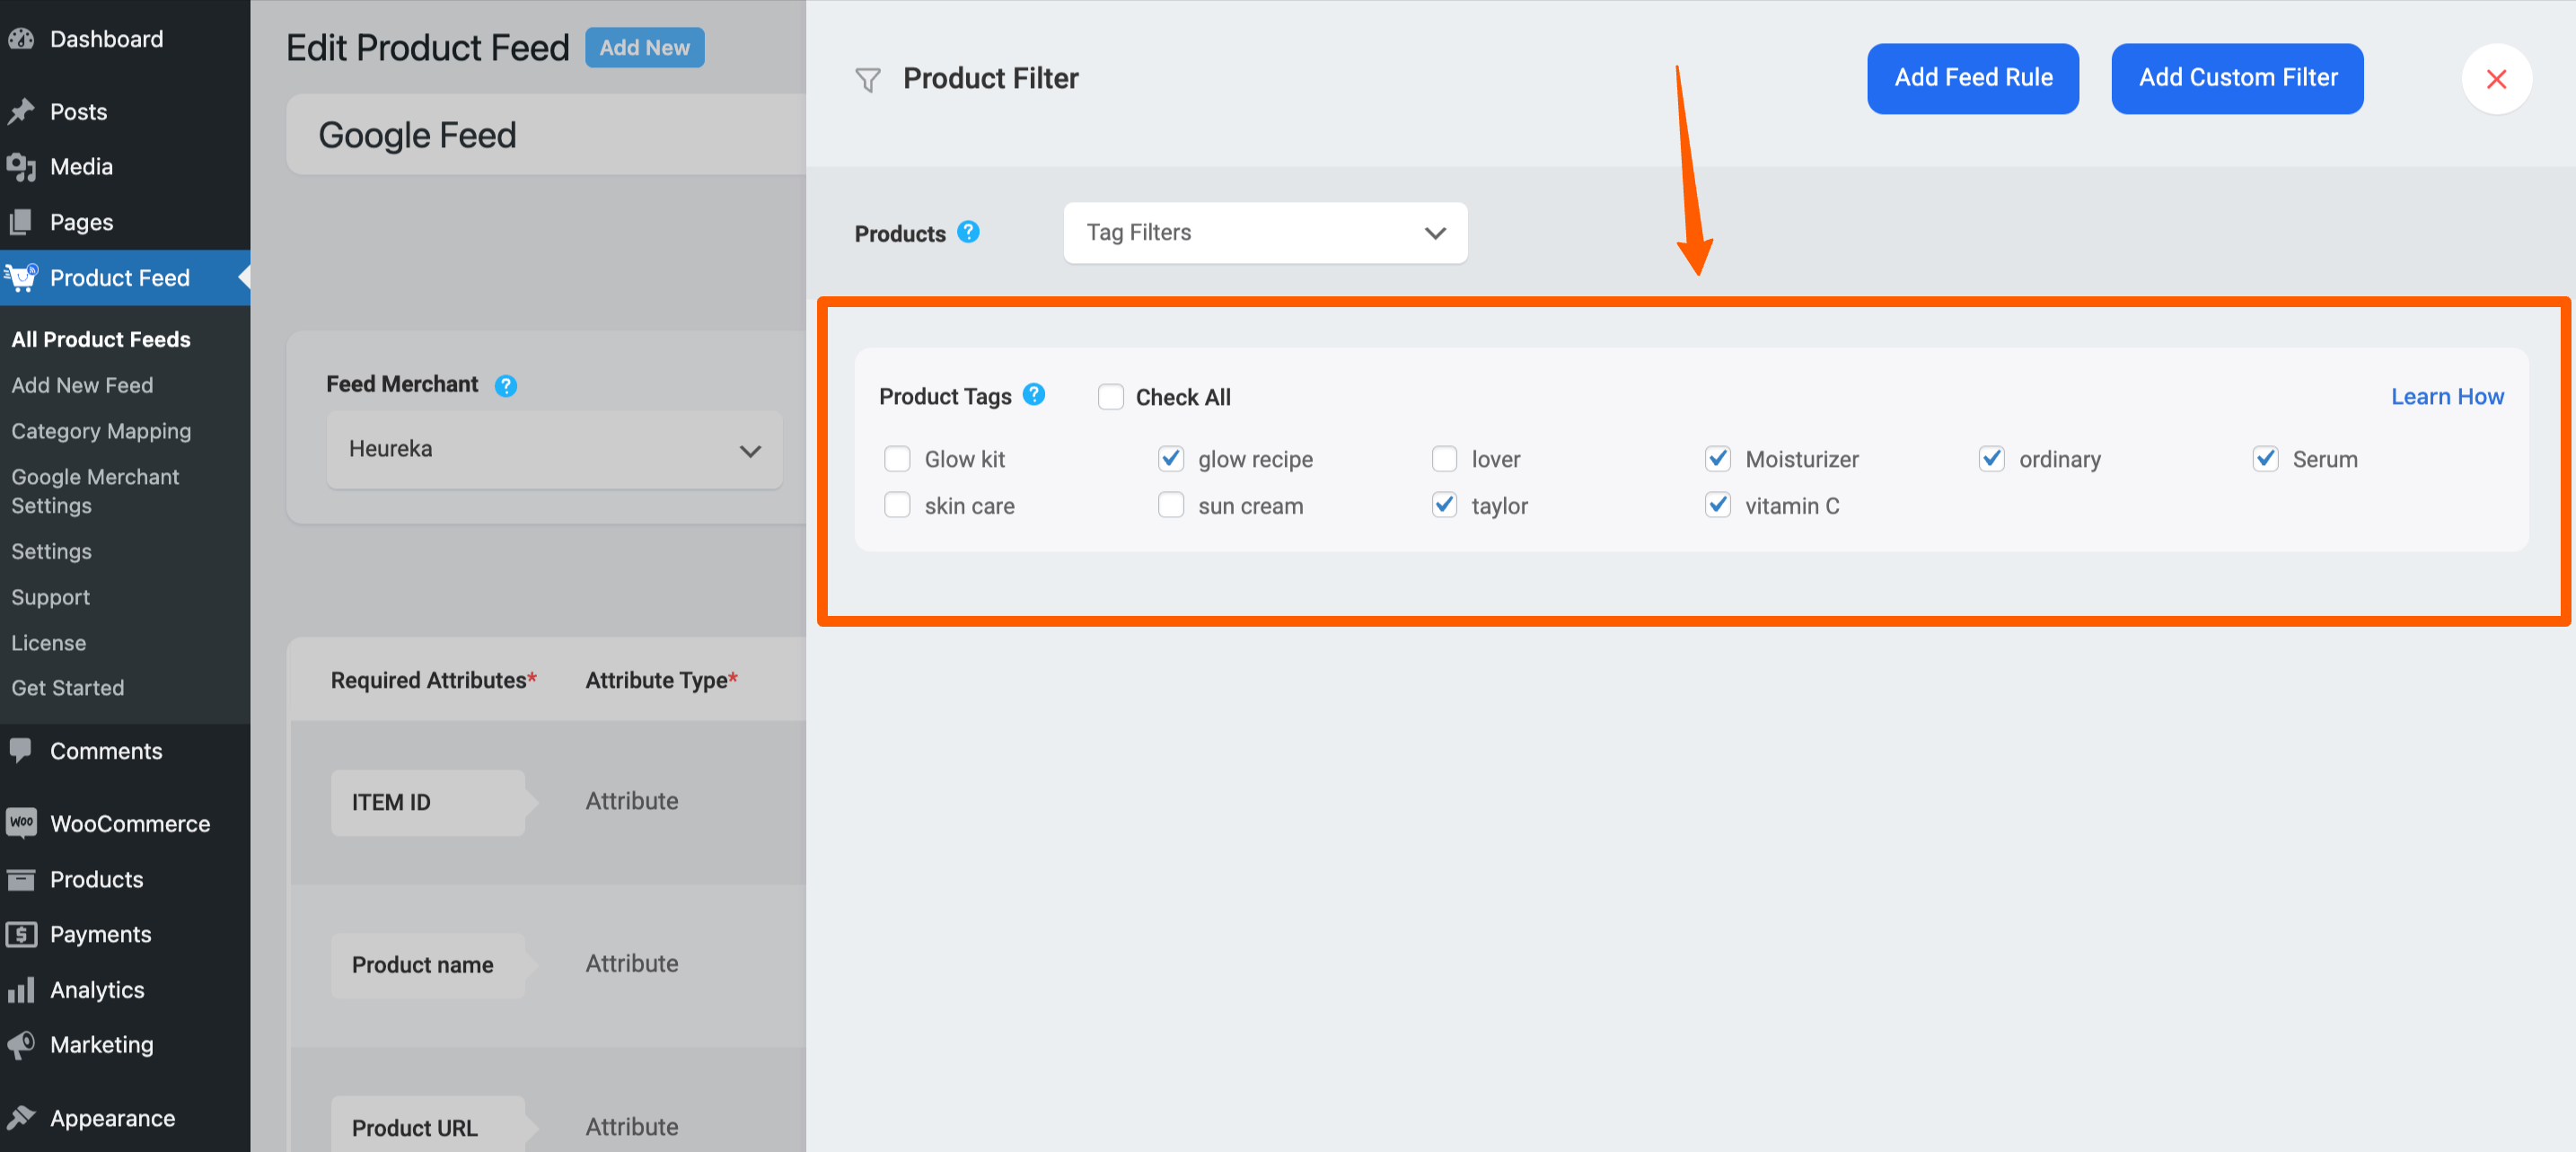Click the WooCommerce sidebar icon
Viewport: 2576px width, 1152px height.
[x=21, y=823]
